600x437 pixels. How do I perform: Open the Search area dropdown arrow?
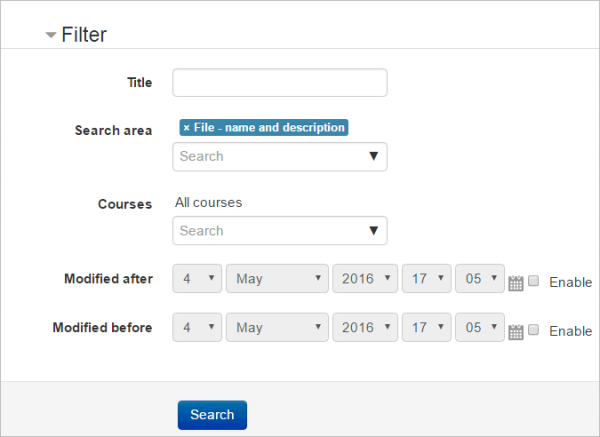pos(374,156)
